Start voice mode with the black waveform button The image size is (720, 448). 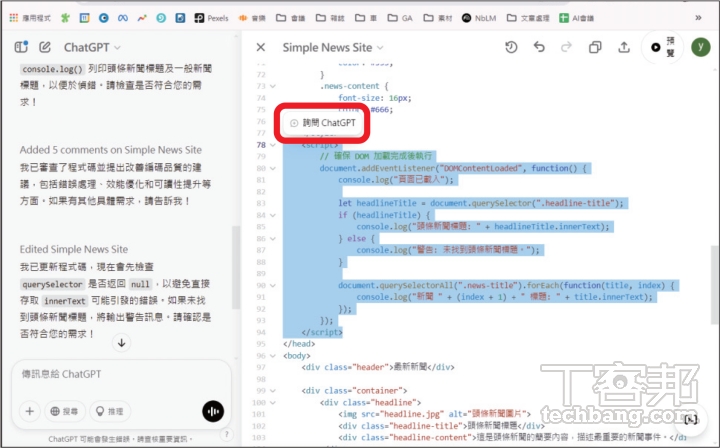click(213, 411)
